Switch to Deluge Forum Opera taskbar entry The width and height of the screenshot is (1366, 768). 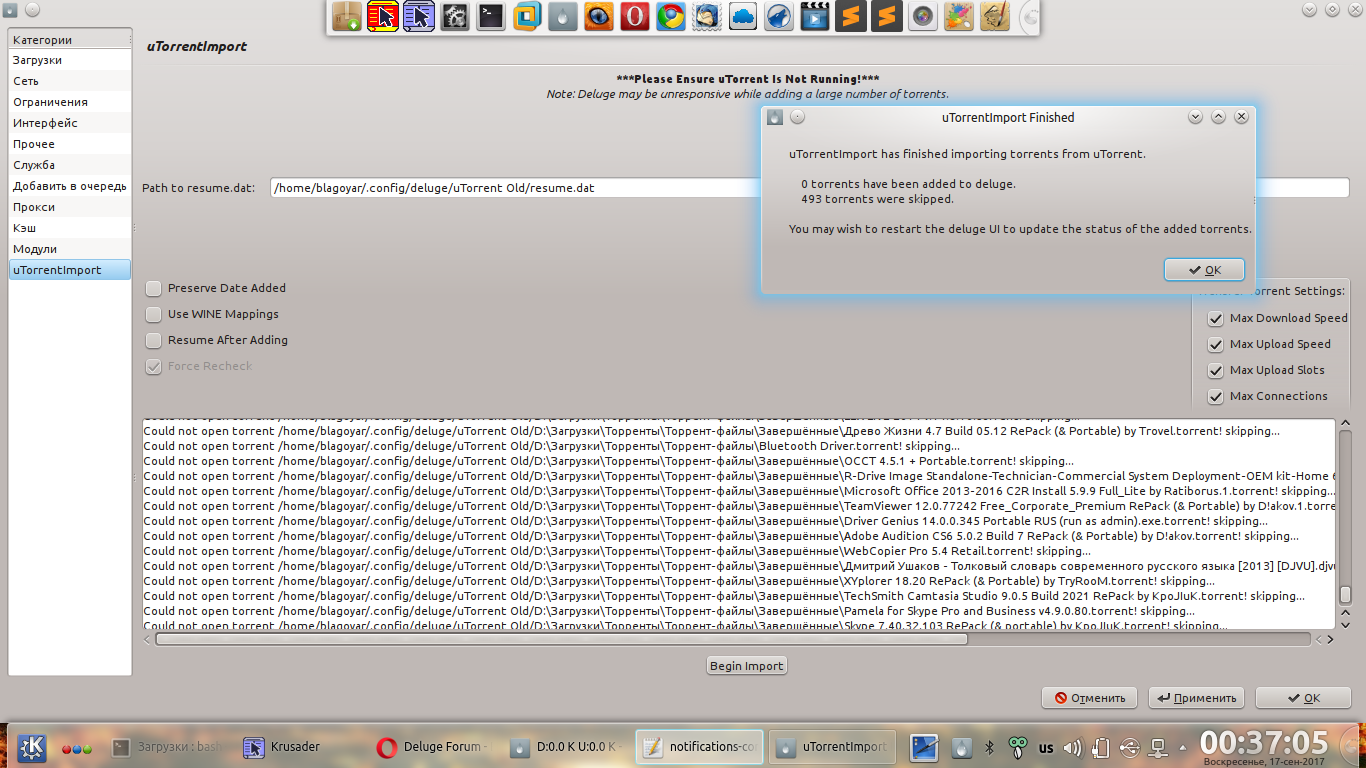[432, 747]
